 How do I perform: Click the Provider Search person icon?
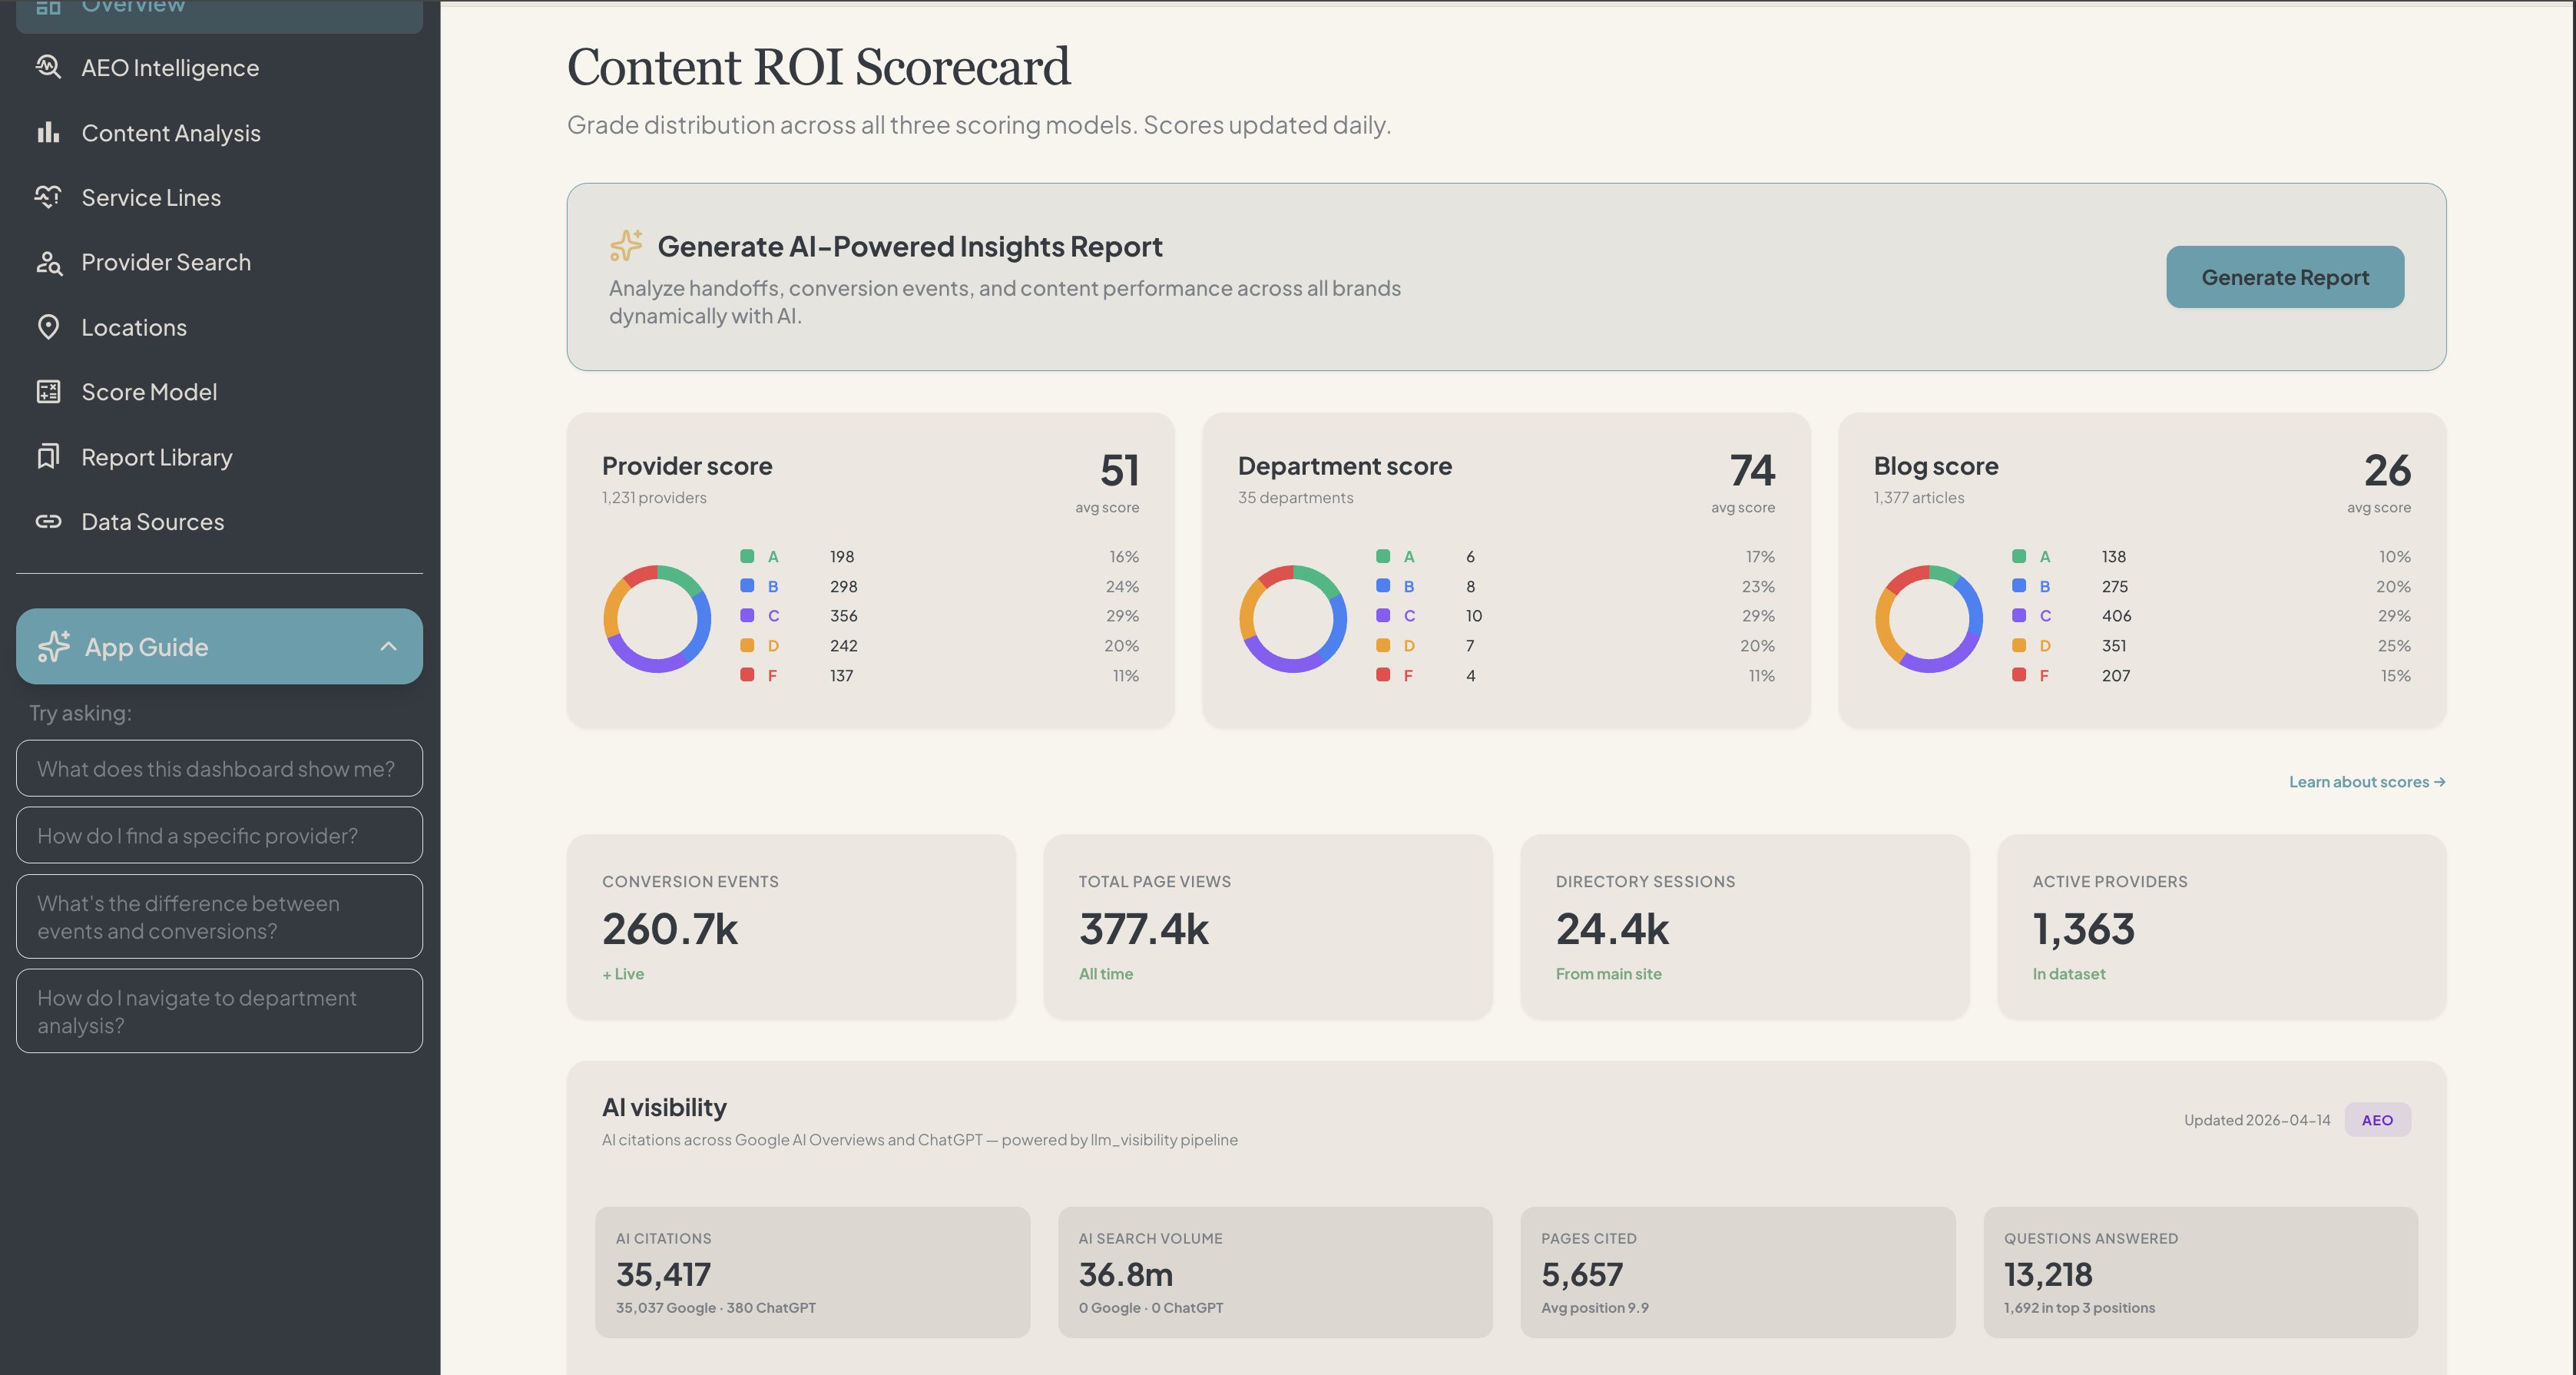(x=48, y=262)
